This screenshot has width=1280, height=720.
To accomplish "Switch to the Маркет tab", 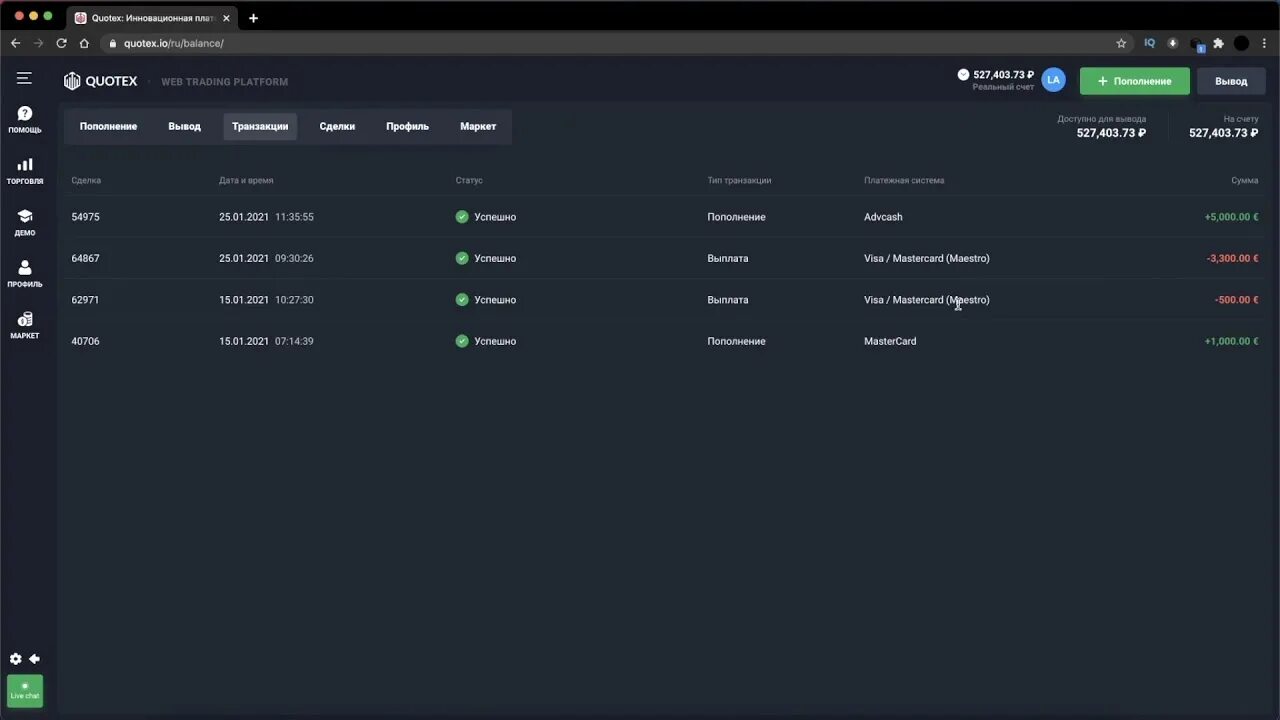I will (478, 126).
